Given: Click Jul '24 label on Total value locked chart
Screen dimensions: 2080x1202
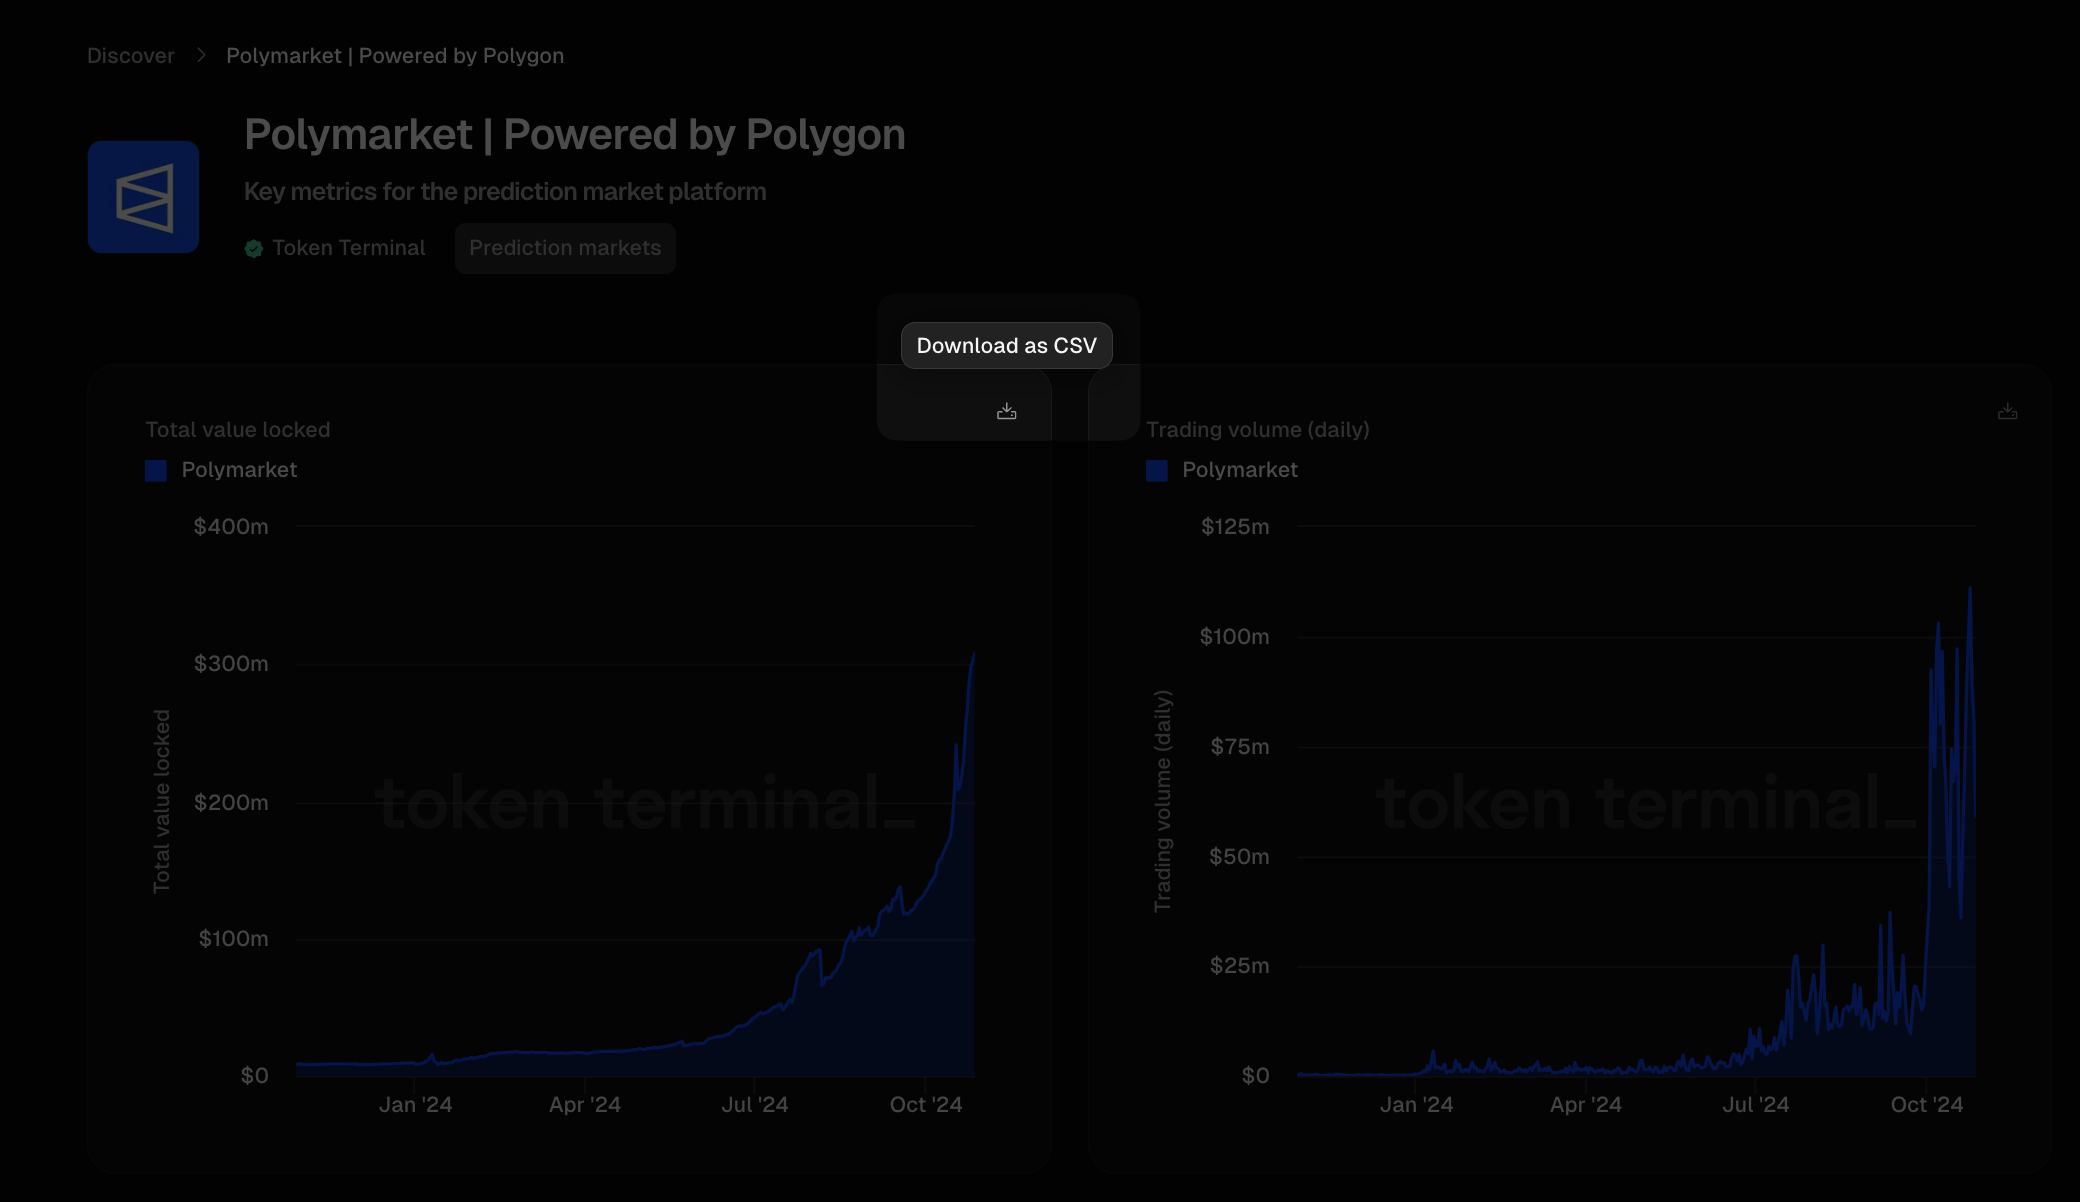Looking at the screenshot, I should [x=755, y=1105].
